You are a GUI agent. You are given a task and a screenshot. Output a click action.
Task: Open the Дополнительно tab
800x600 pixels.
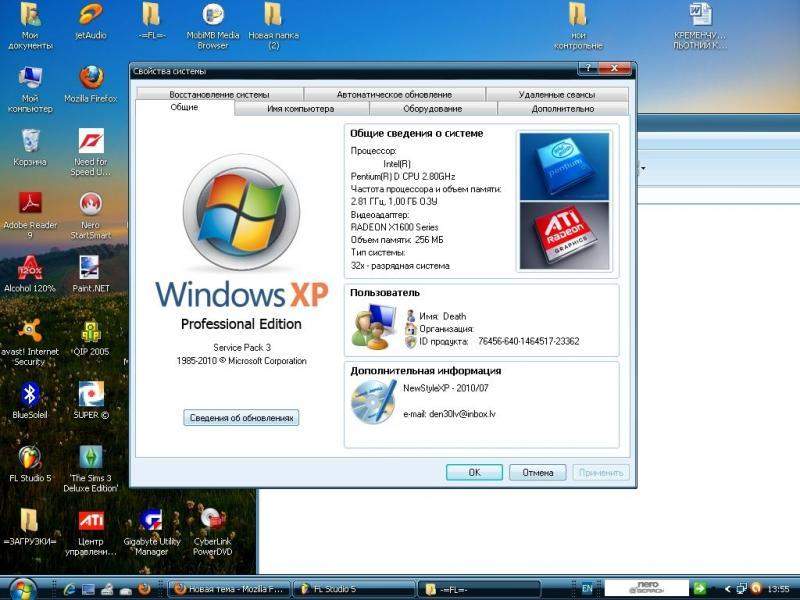[x=562, y=108]
